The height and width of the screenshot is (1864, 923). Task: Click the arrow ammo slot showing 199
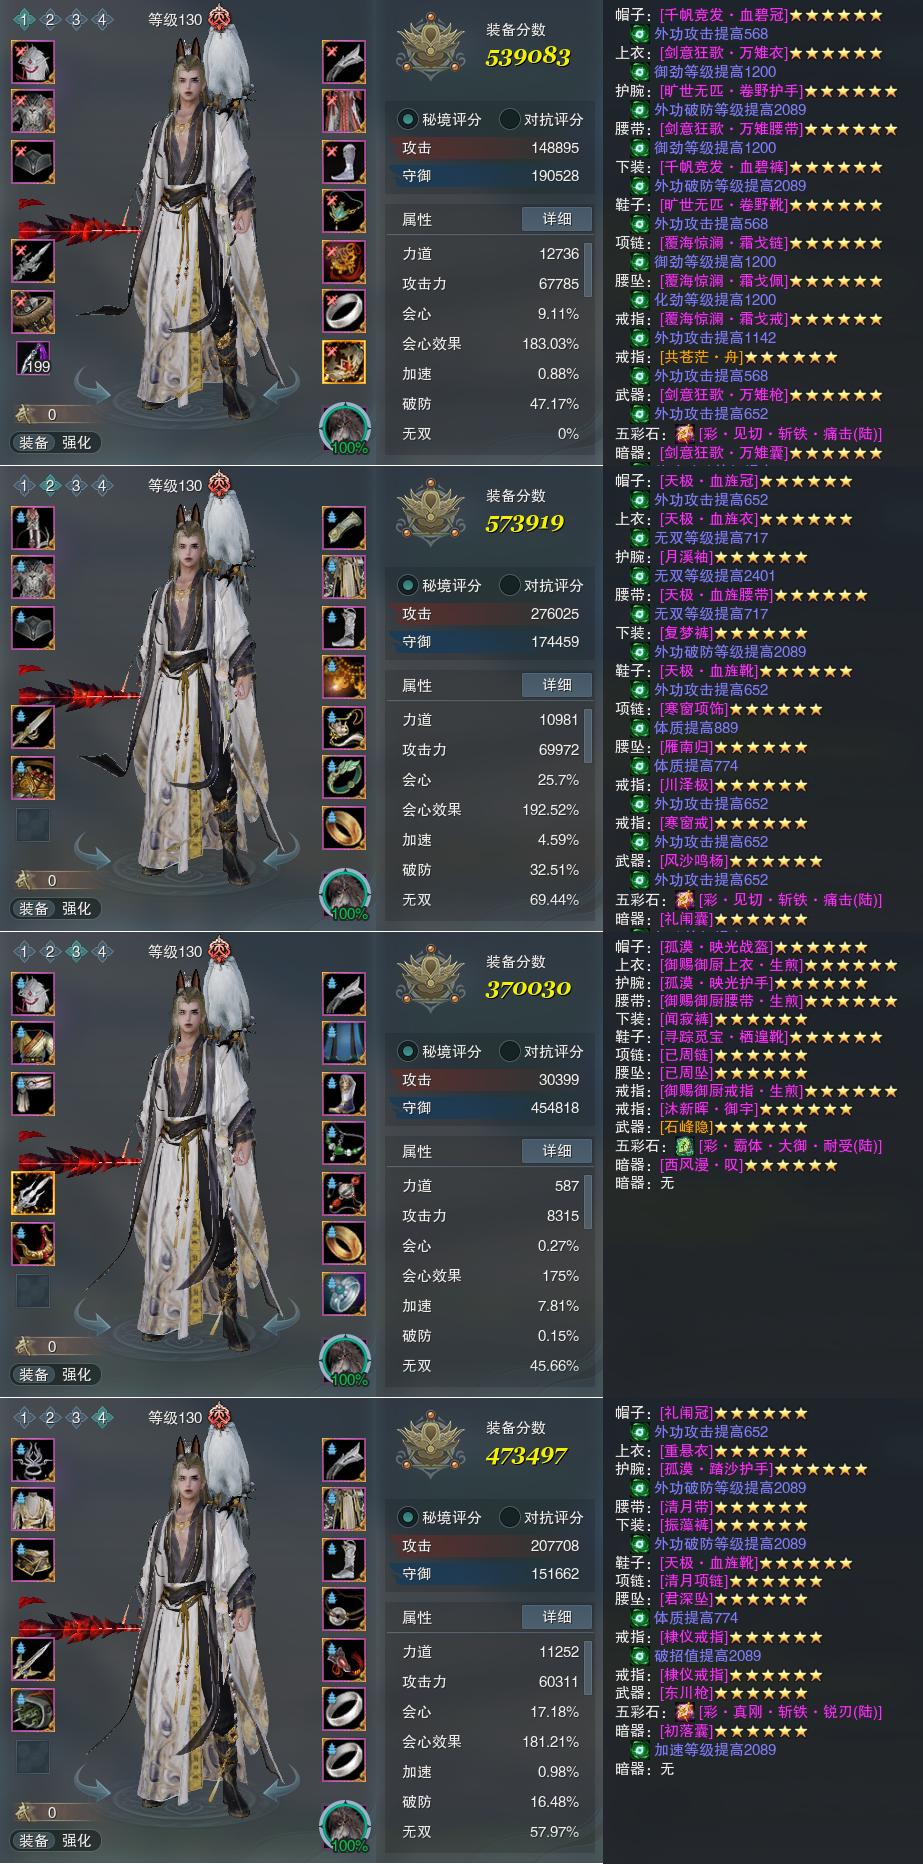click(x=33, y=358)
